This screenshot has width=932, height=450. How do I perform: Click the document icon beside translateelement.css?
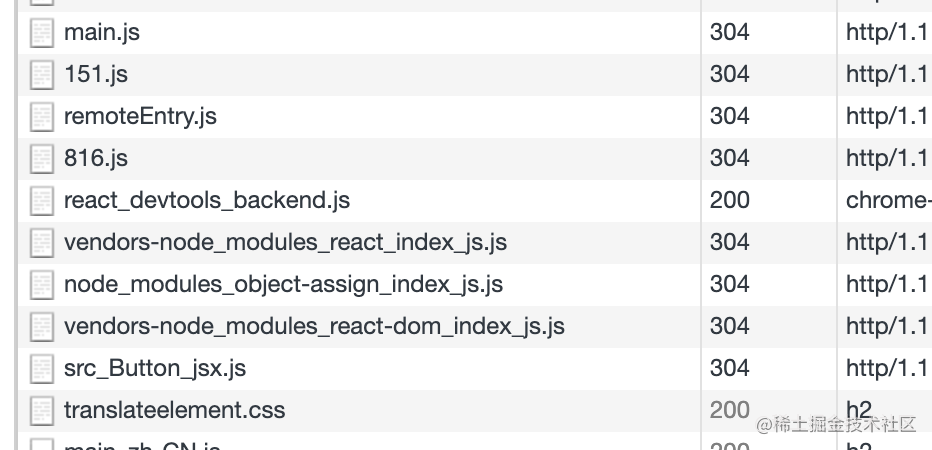[x=42, y=411]
